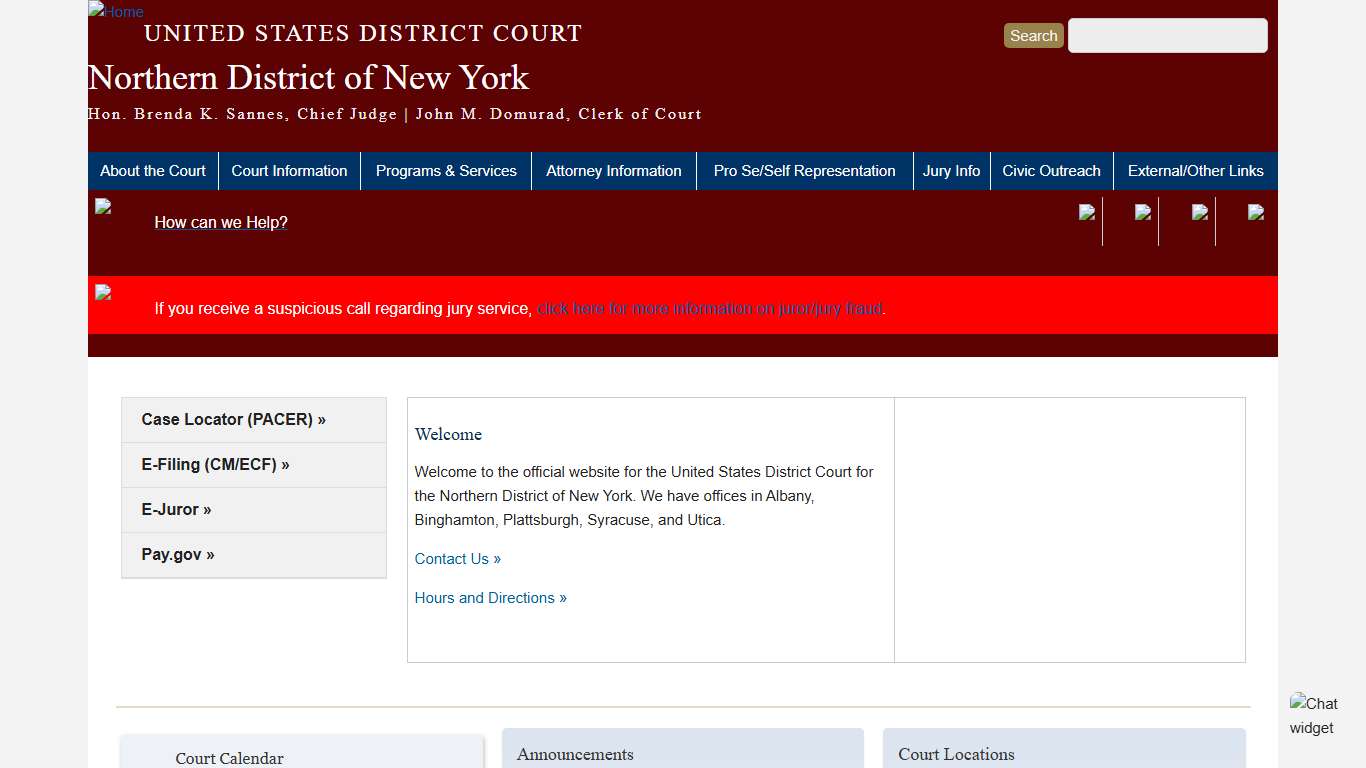Select the Jury Info menu item

951,171
